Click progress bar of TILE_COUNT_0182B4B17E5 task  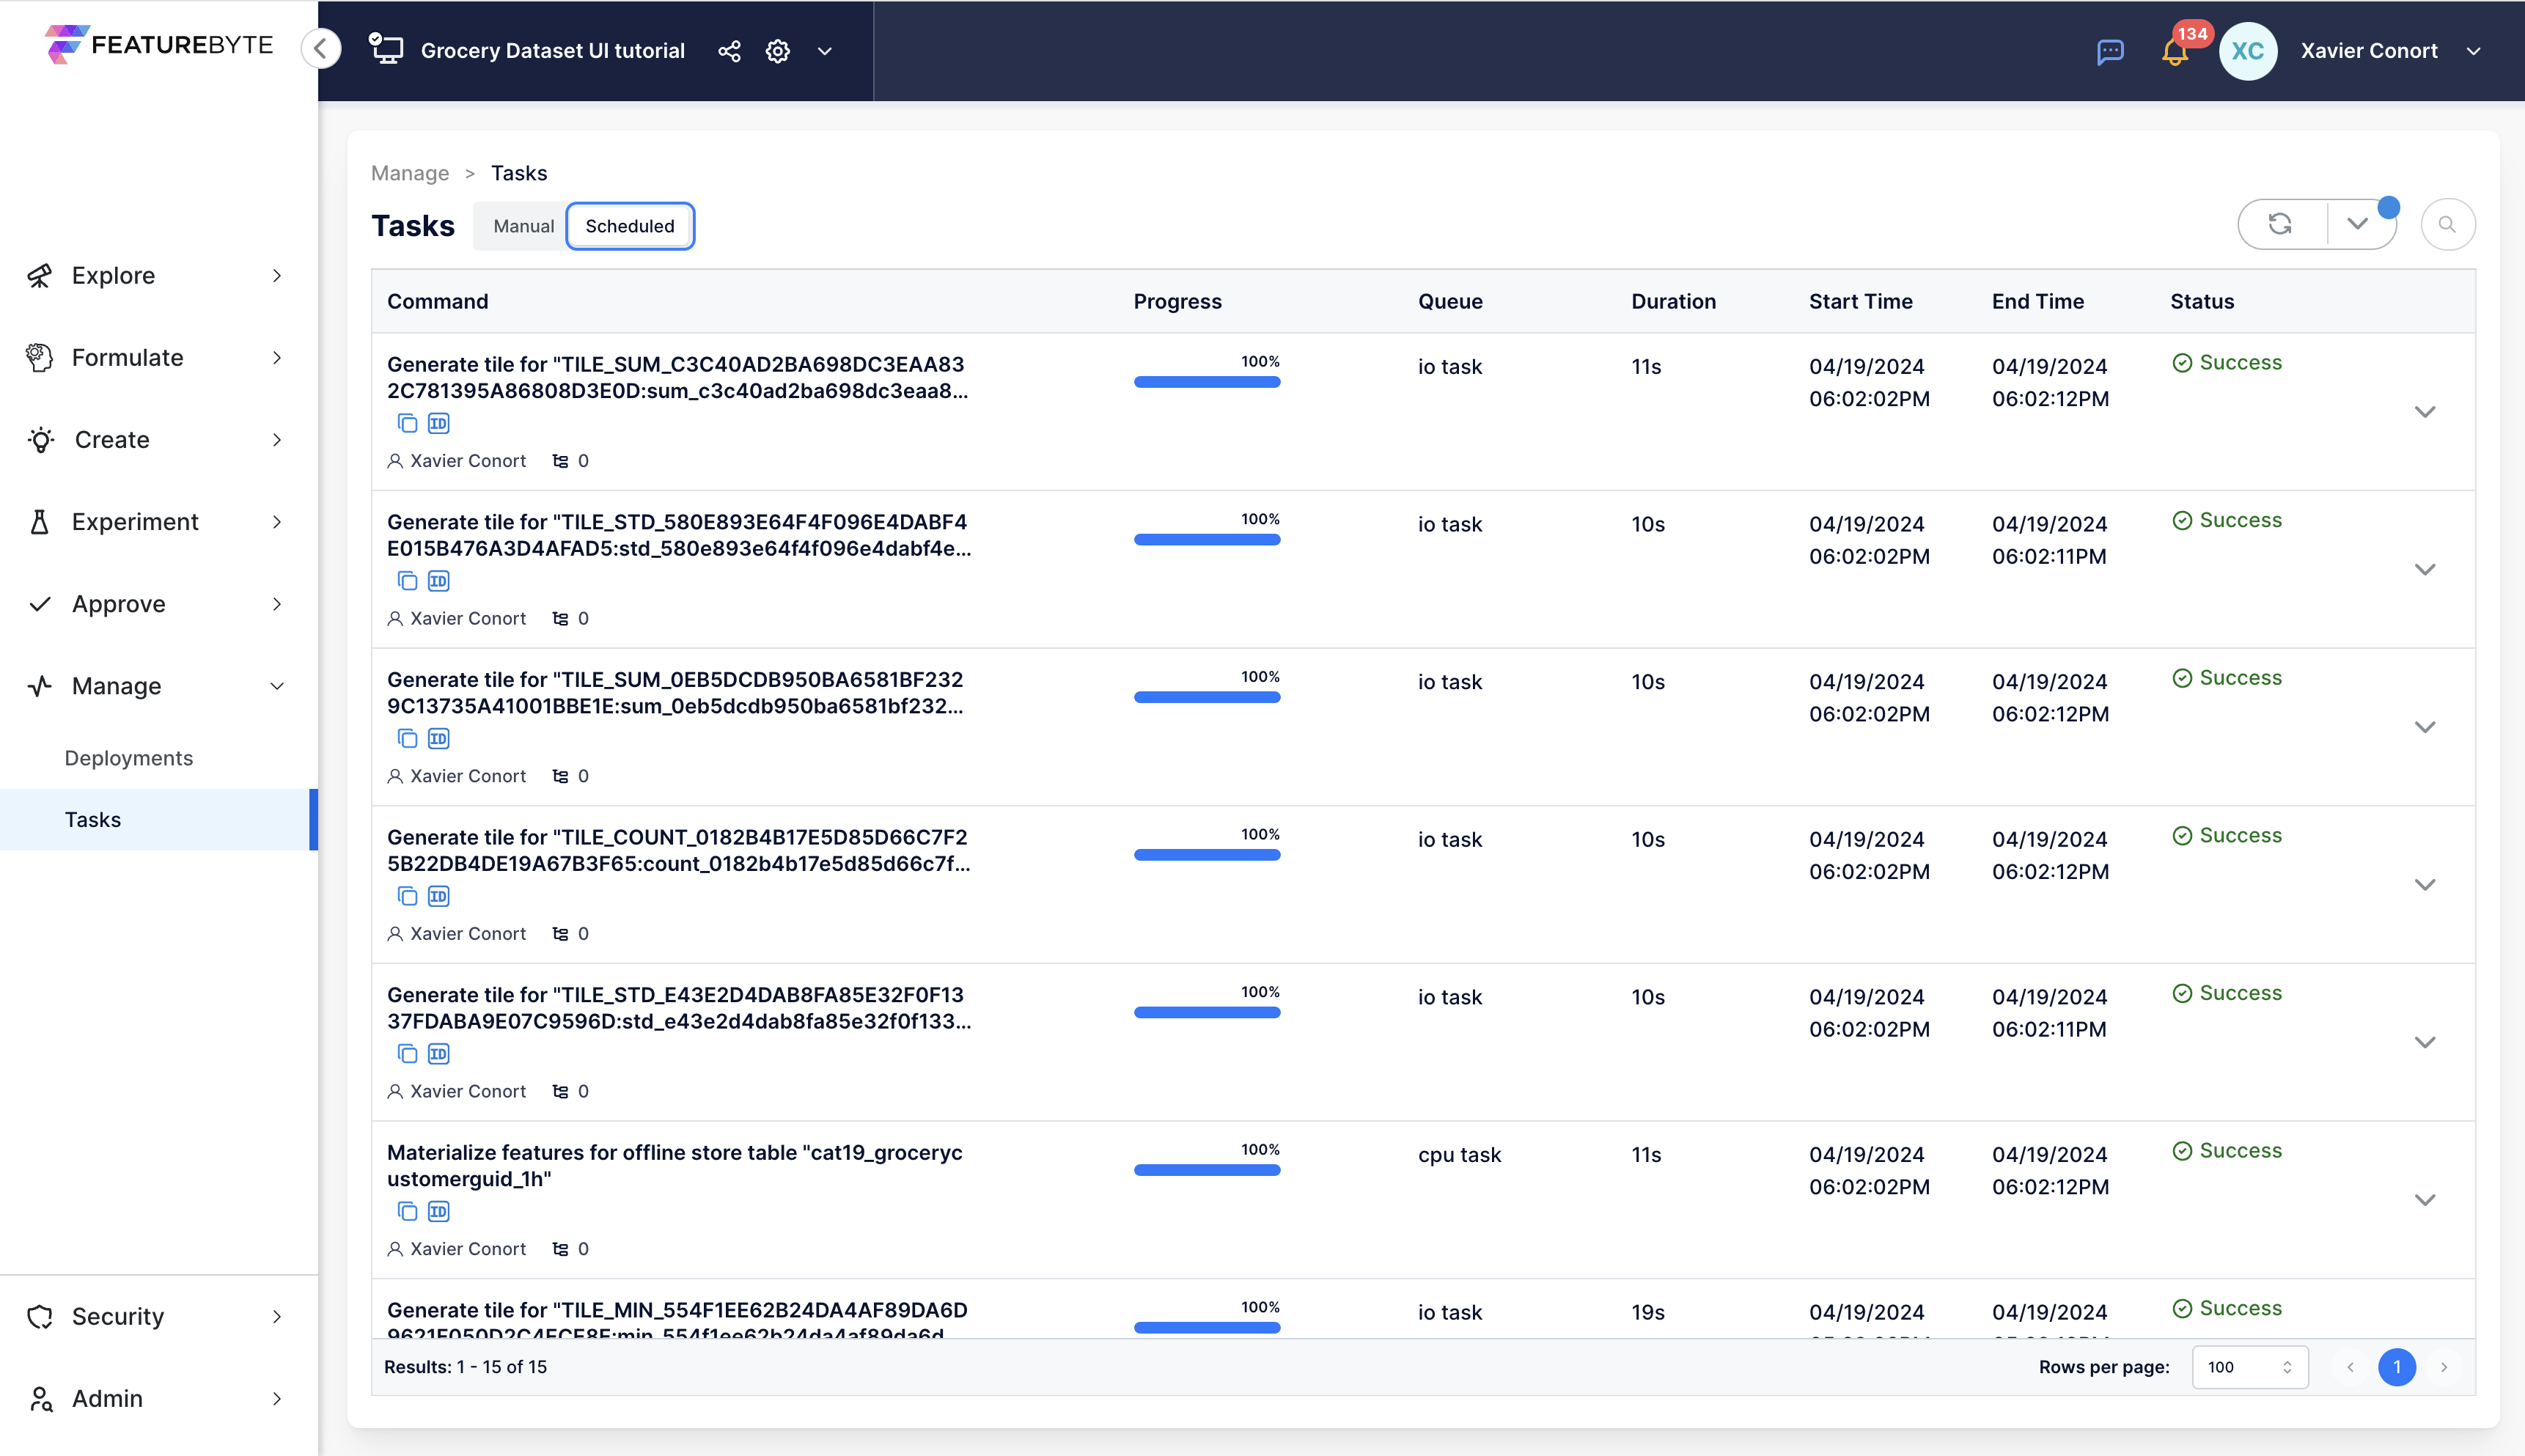pos(1206,854)
